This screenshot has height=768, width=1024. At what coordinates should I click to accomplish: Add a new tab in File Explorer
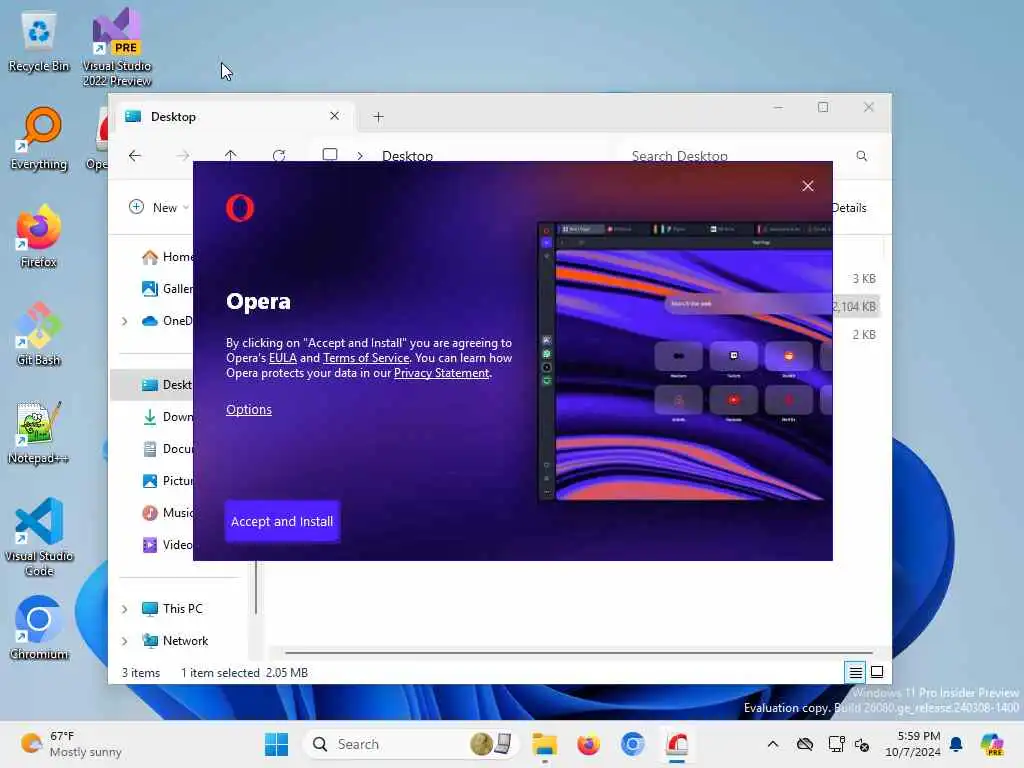[378, 117]
